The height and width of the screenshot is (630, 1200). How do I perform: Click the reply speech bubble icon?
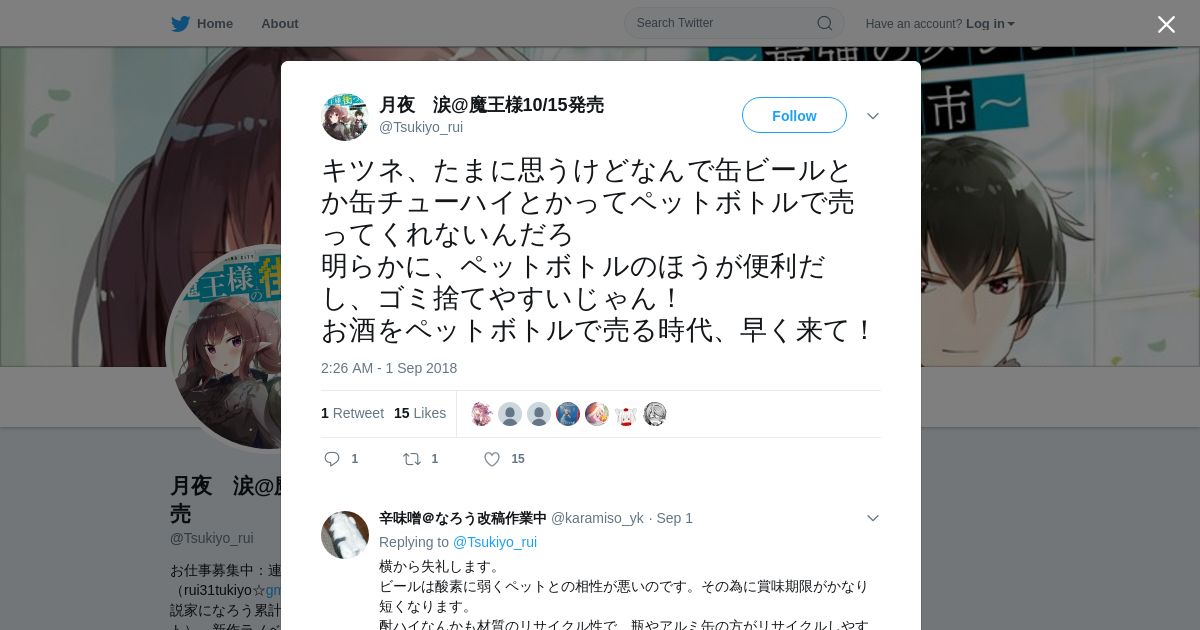[332, 459]
